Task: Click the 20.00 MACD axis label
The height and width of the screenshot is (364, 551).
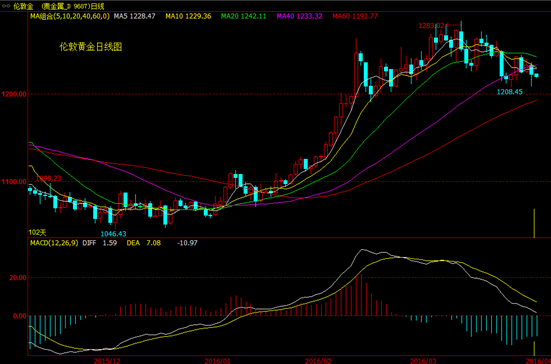Action: pos(18,278)
